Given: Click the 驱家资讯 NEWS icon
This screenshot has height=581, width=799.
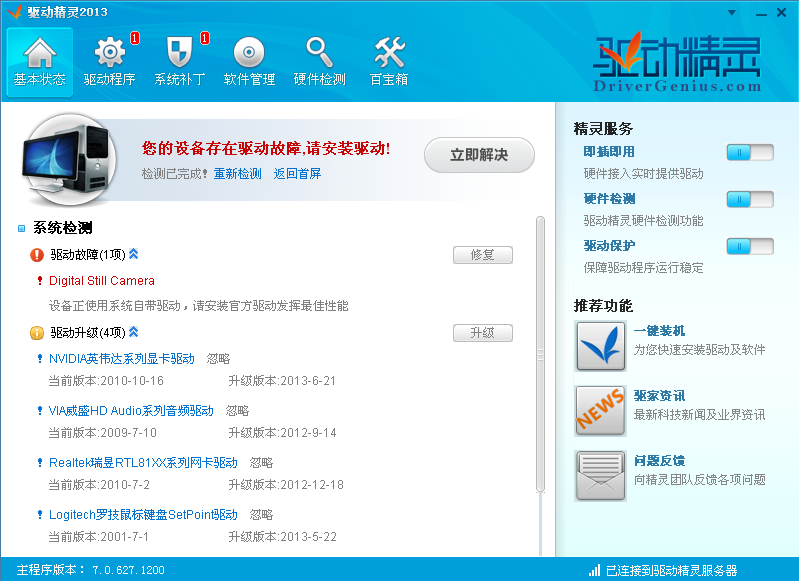Looking at the screenshot, I should [601, 411].
